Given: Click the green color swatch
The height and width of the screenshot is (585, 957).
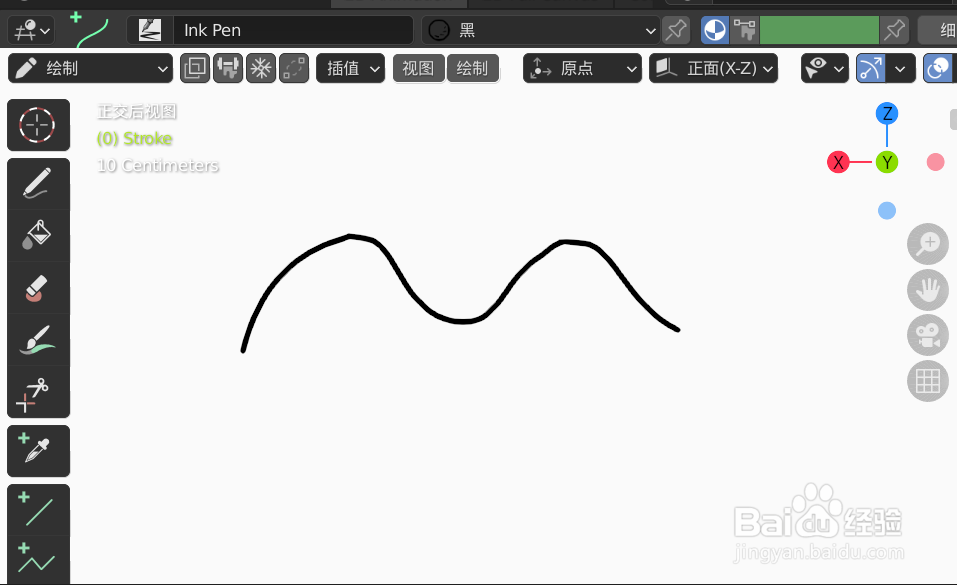Looking at the screenshot, I should (x=819, y=30).
